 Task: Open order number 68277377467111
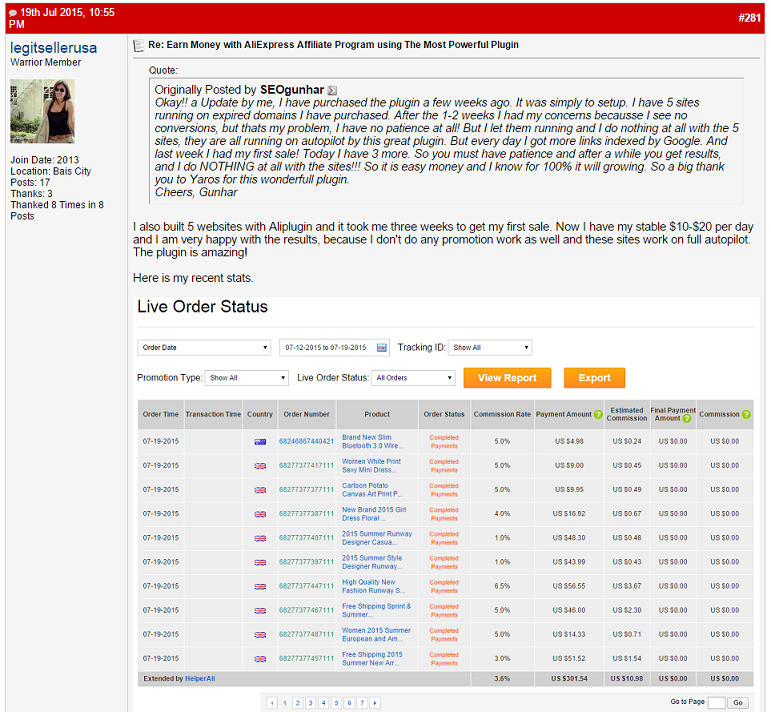306,610
